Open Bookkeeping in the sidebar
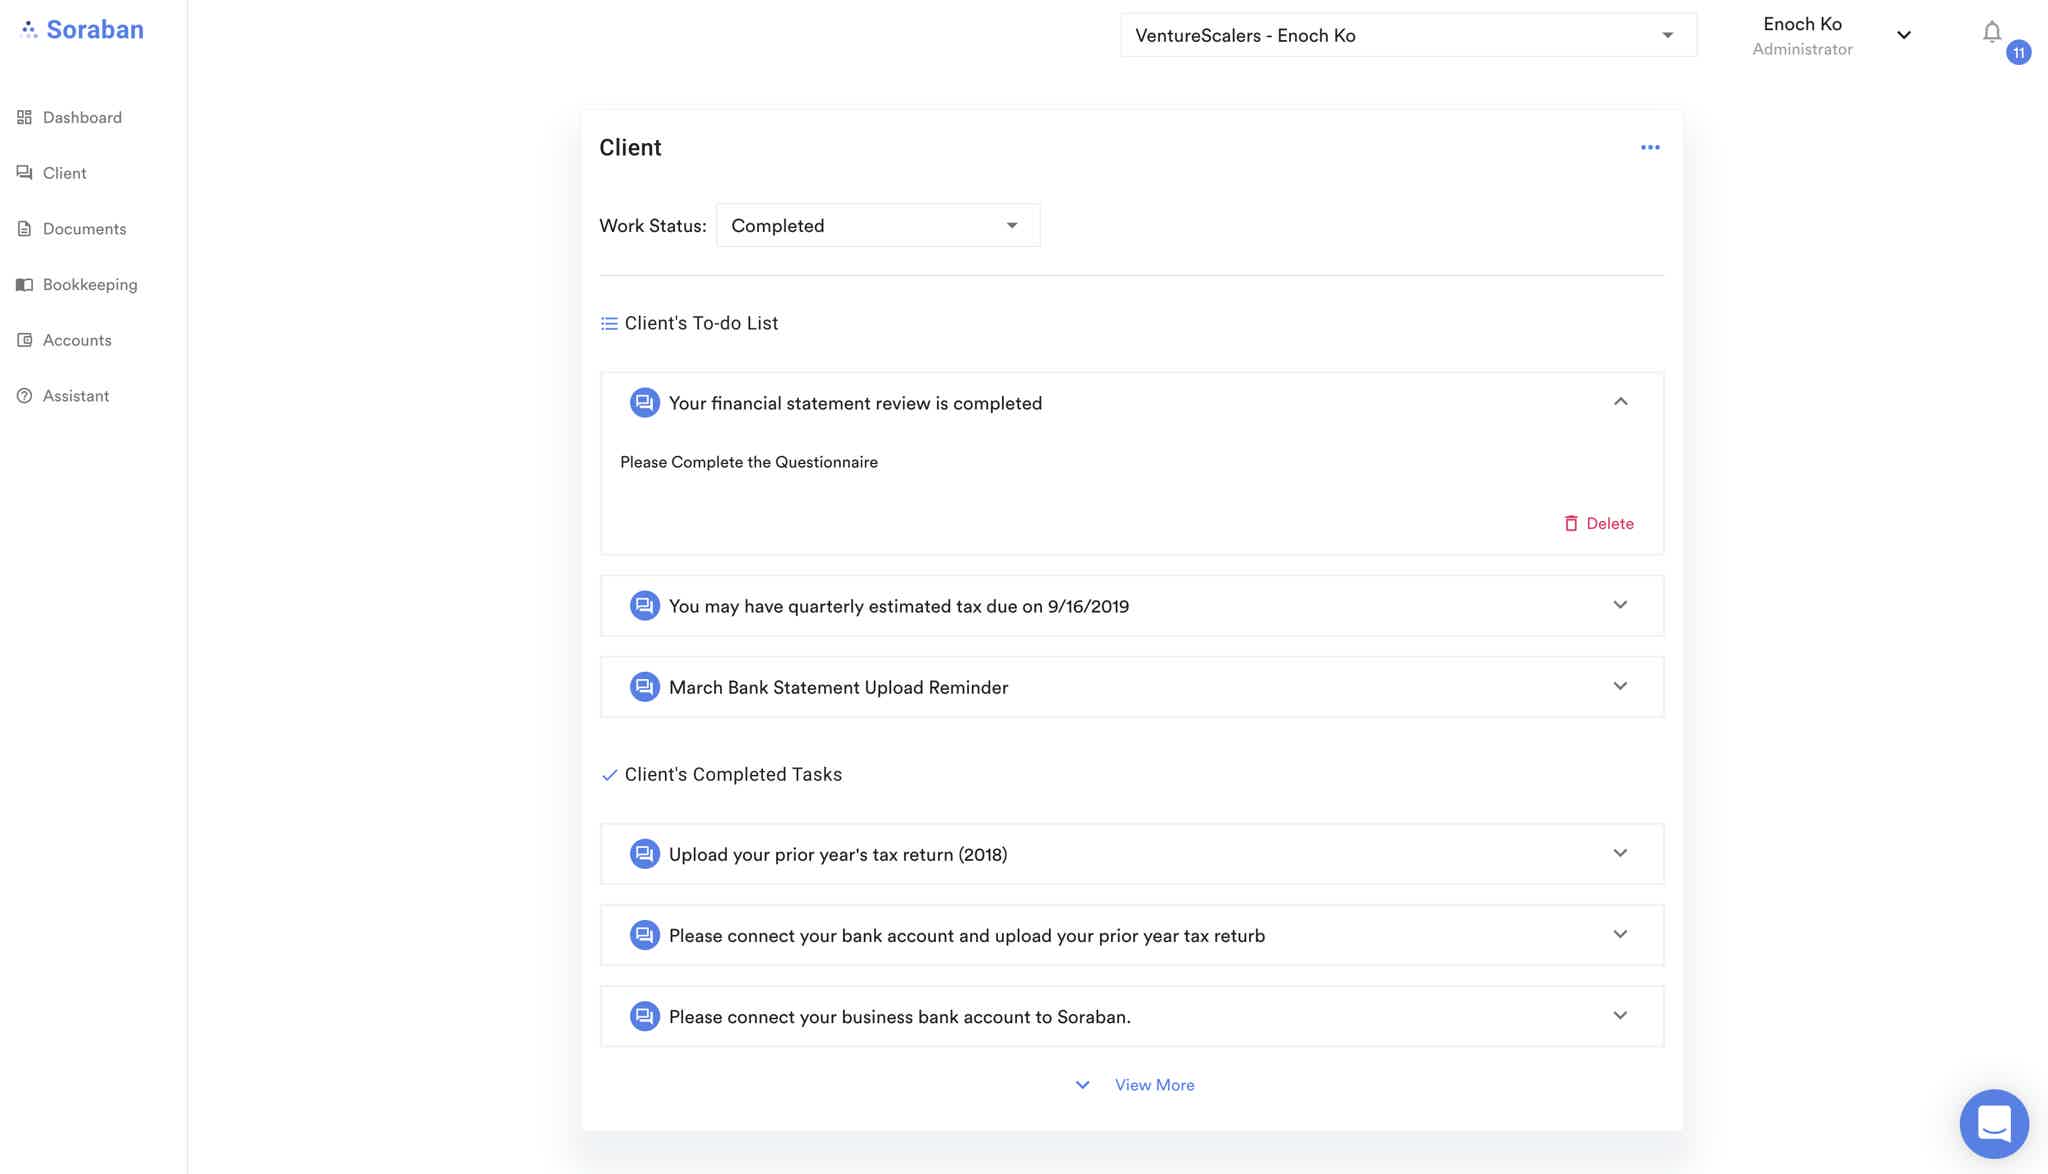 (76, 285)
